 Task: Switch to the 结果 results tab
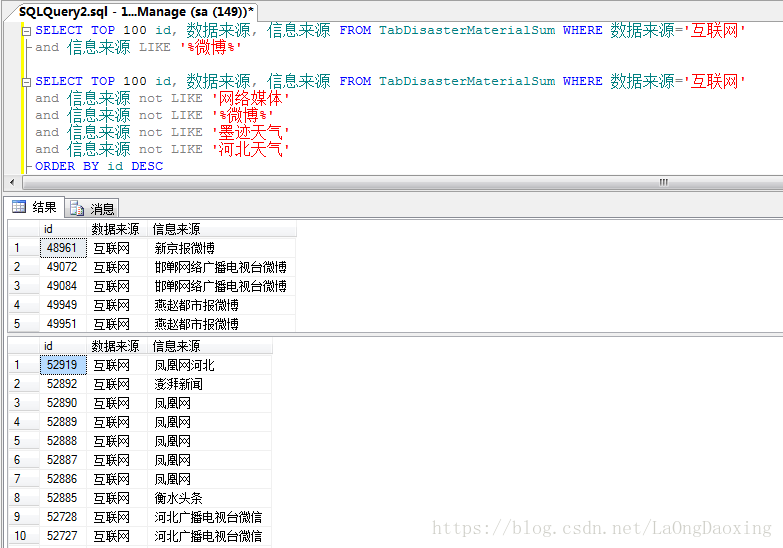tap(34, 207)
